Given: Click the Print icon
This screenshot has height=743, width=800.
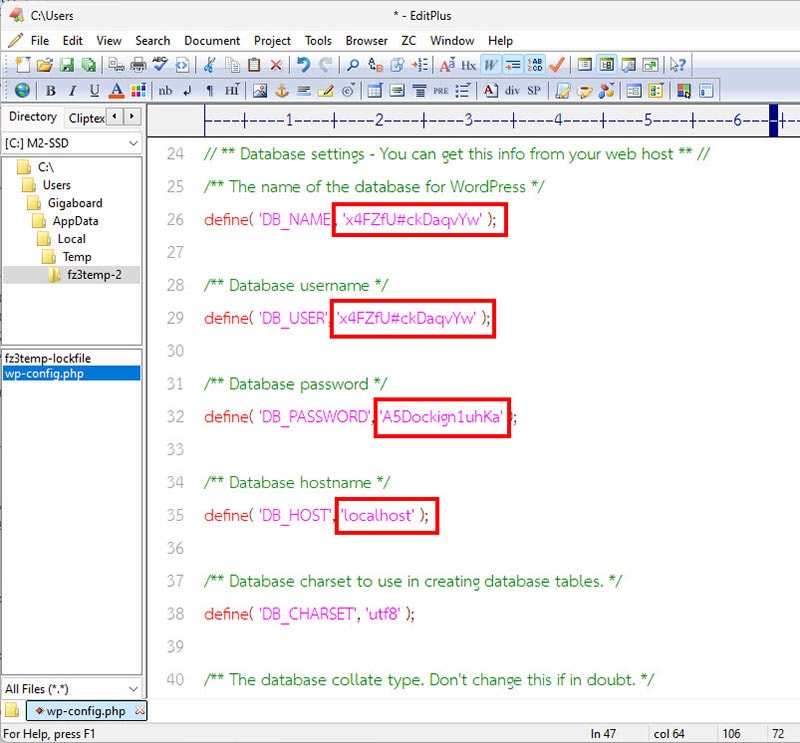Looking at the screenshot, I should coord(138,65).
